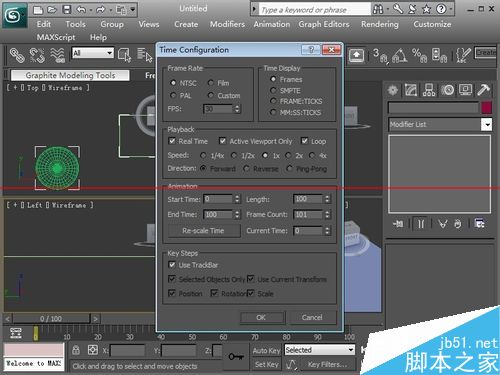
Task: Click the Auto Key button
Action: (266, 350)
